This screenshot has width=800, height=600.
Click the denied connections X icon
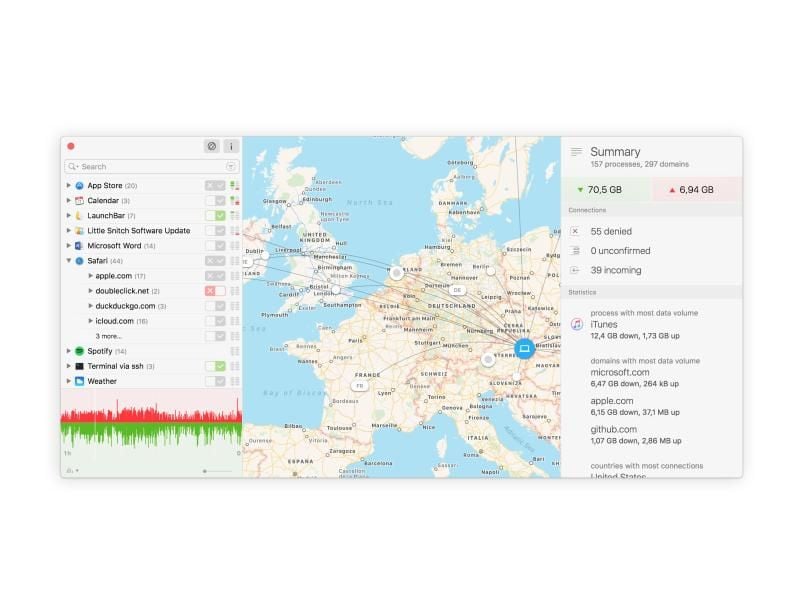(x=576, y=231)
